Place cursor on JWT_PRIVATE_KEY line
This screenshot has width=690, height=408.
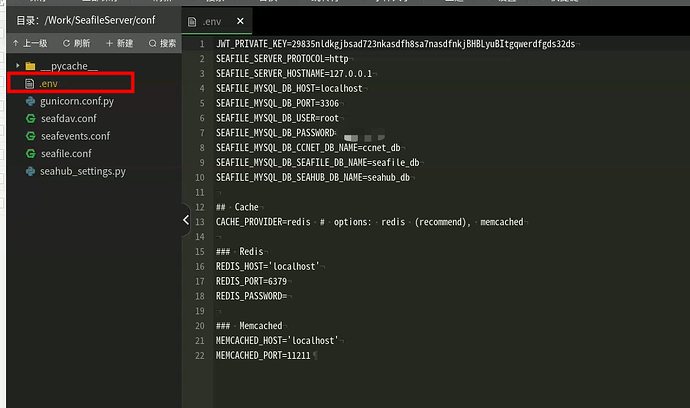(395, 44)
